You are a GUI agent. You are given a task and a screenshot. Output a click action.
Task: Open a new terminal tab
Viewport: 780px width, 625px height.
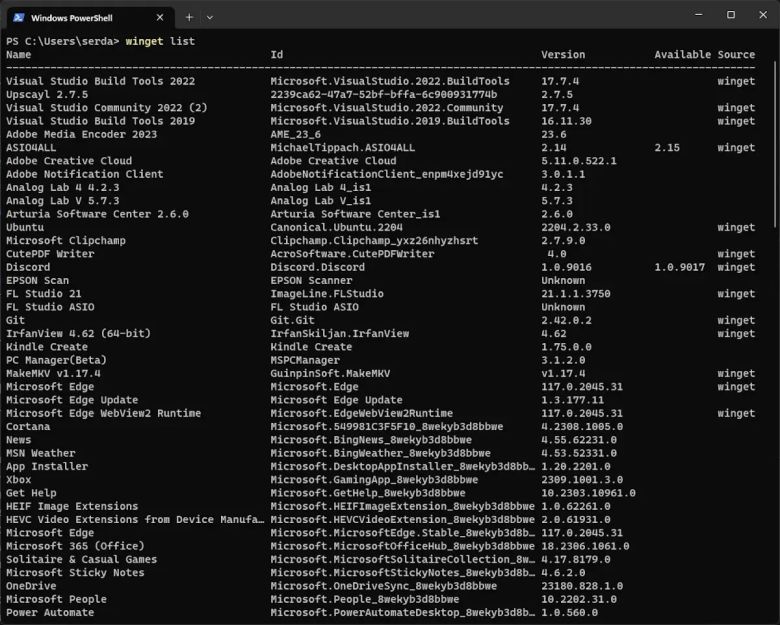189,17
